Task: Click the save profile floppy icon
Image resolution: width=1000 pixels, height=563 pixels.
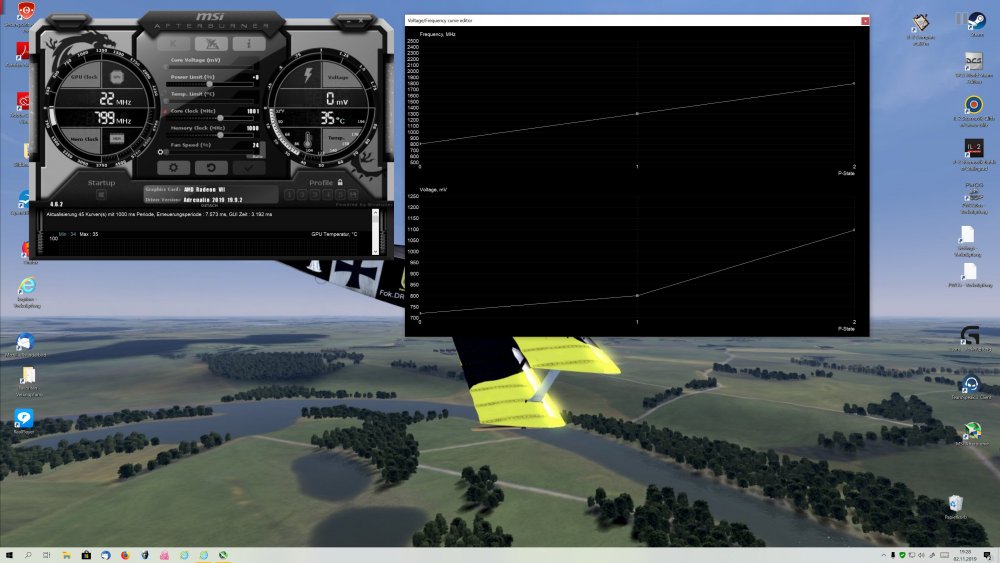Action: [353, 194]
